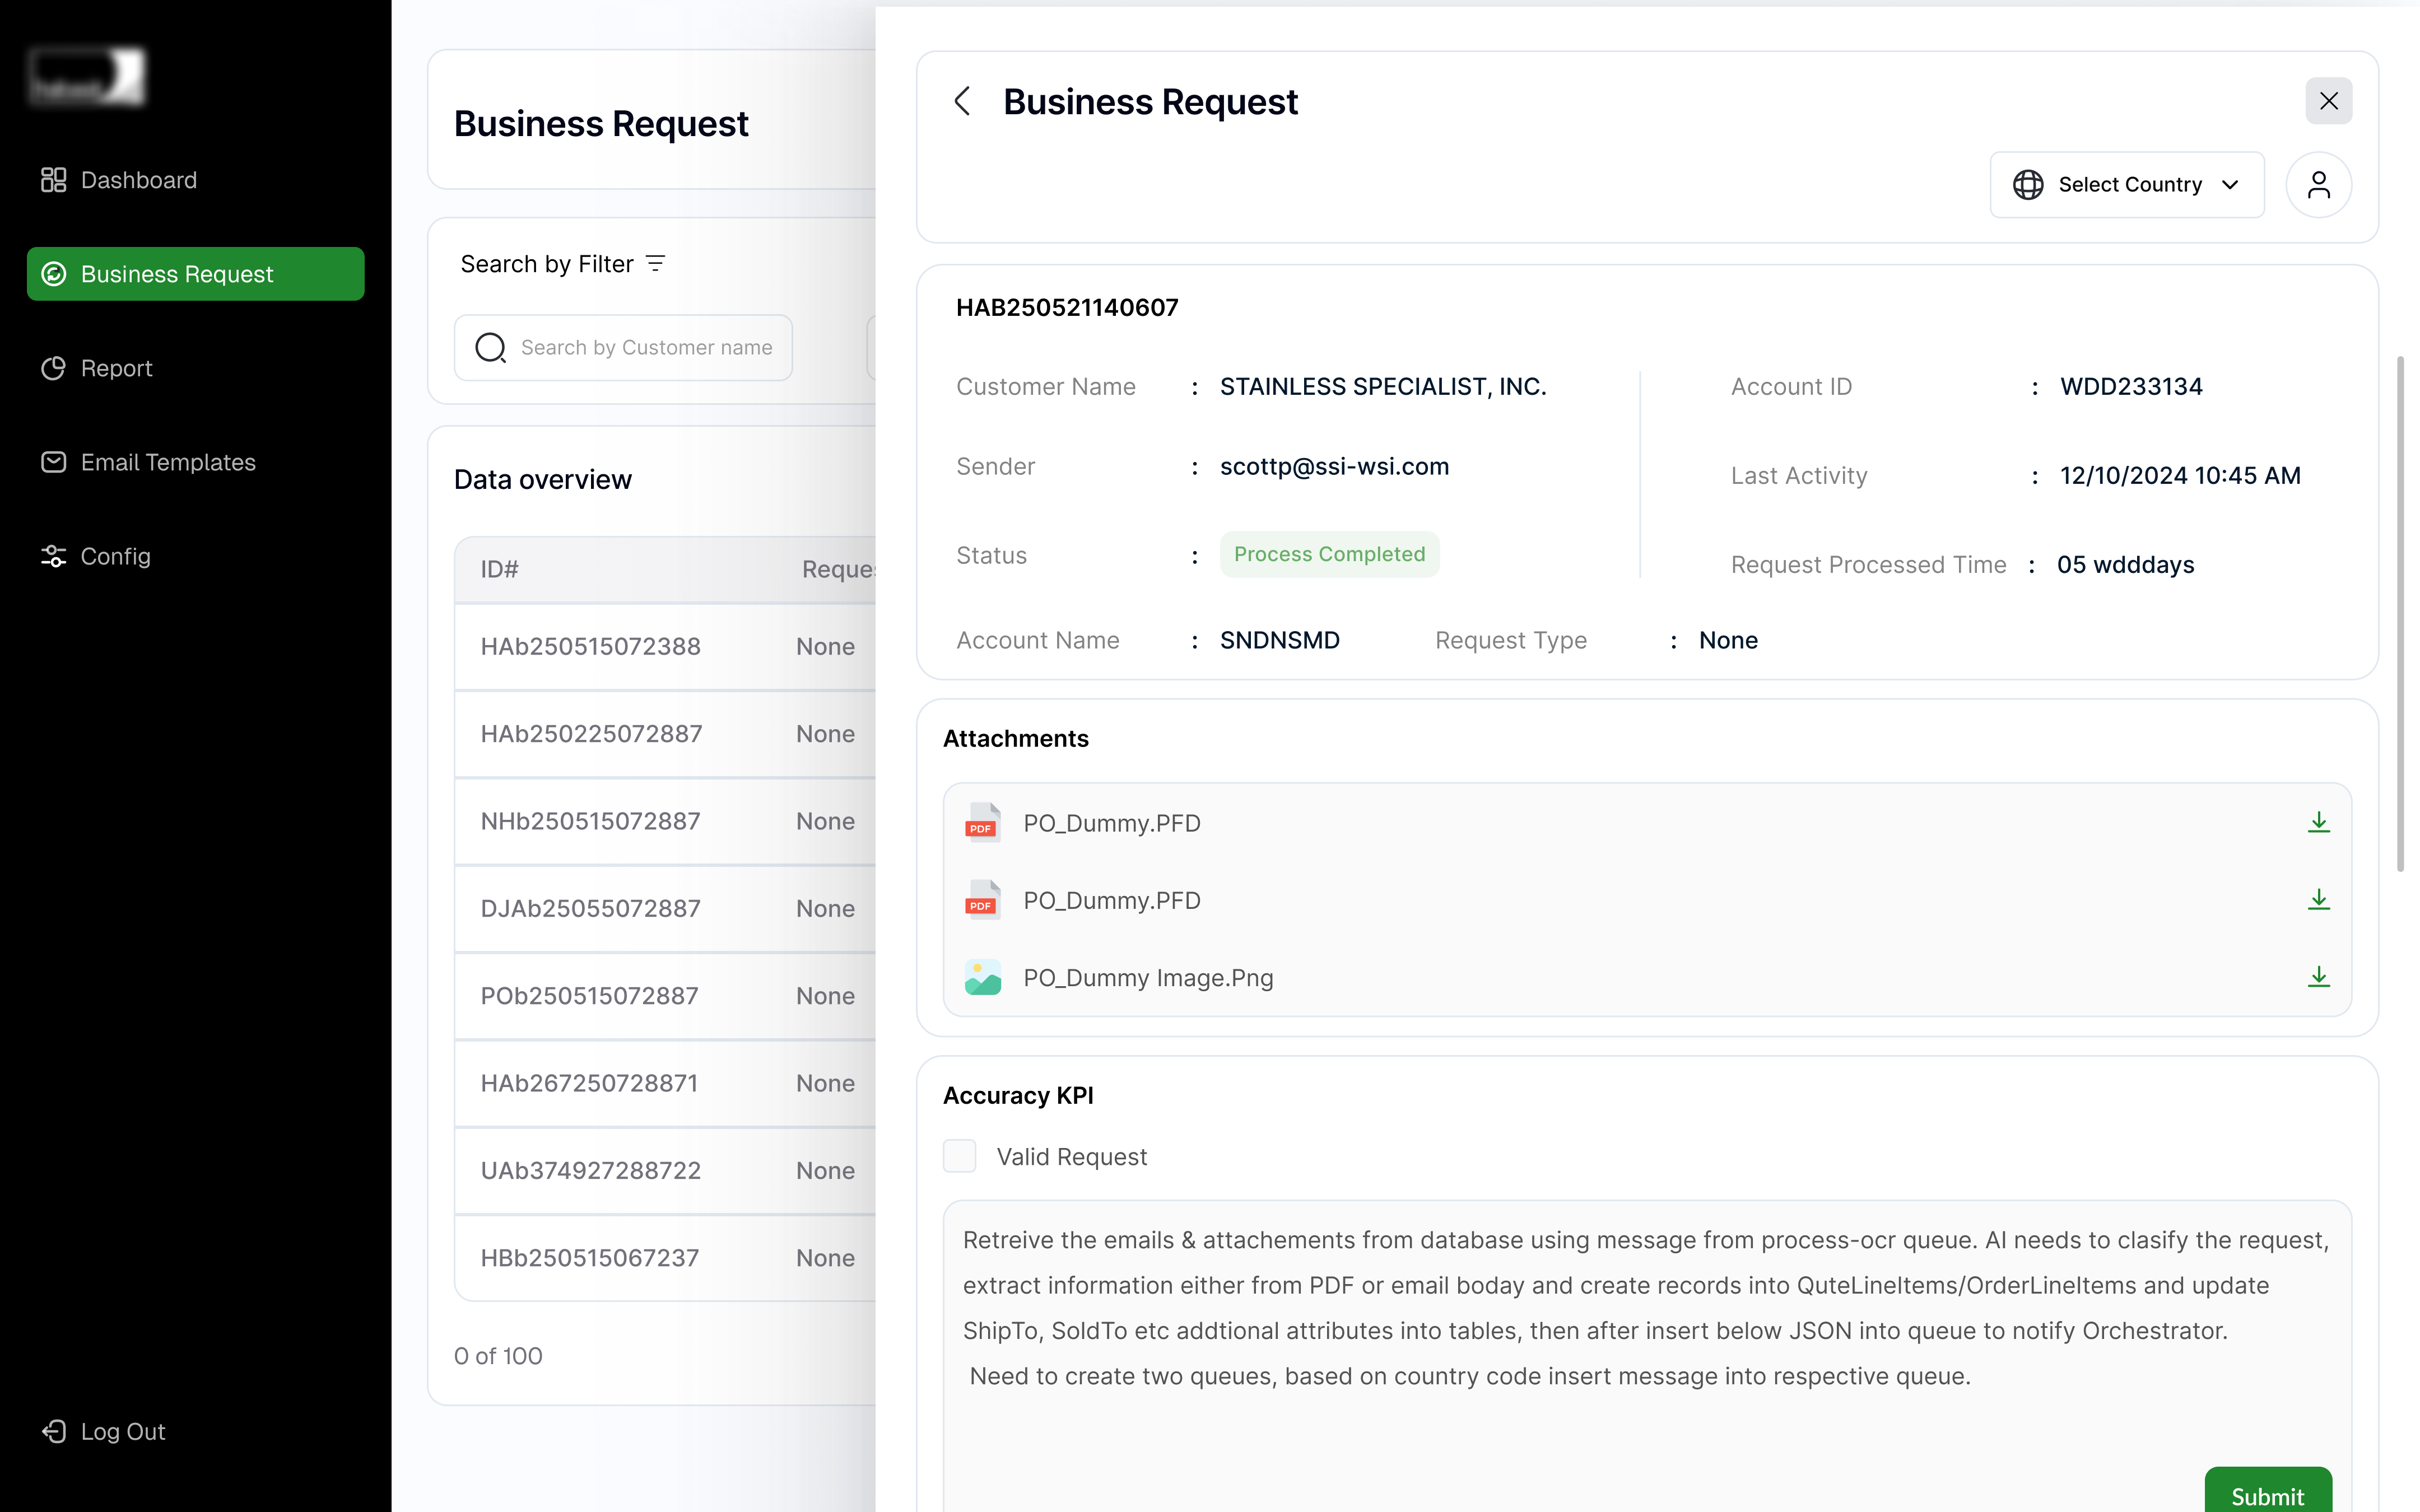Click the PO_Dummy Image.Png image file icon
2420x1512 pixels.
[982, 977]
